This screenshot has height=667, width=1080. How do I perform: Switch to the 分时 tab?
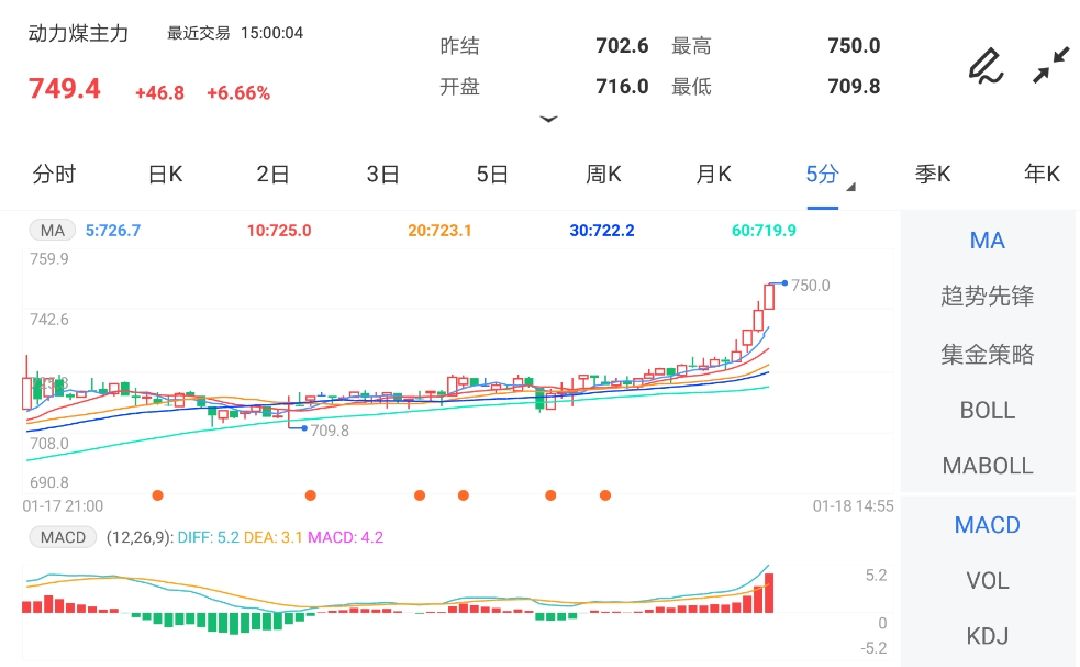coord(54,174)
